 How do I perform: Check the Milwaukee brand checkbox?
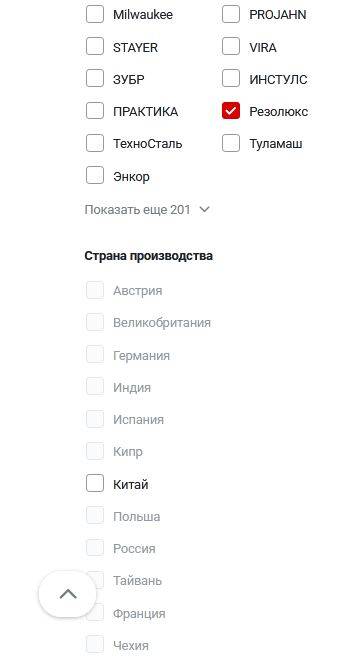coord(95,14)
